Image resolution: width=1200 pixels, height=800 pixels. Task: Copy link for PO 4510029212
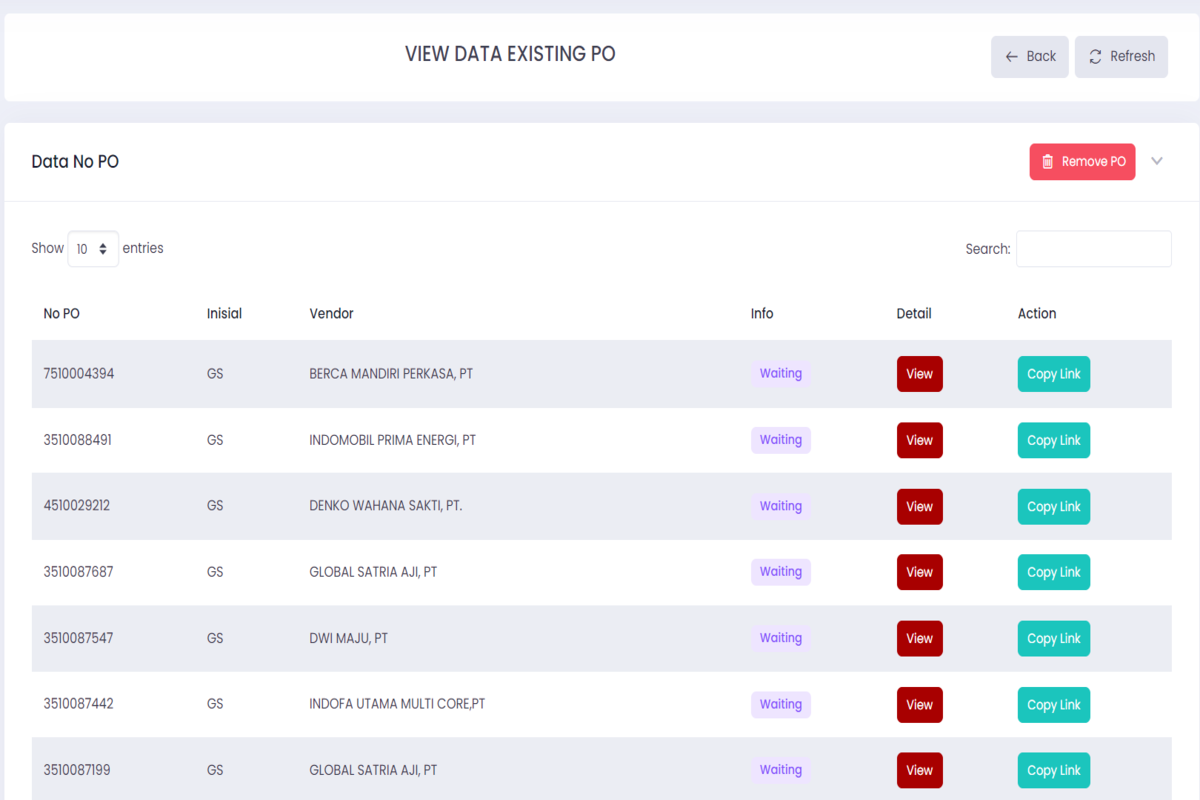[x=1053, y=506]
